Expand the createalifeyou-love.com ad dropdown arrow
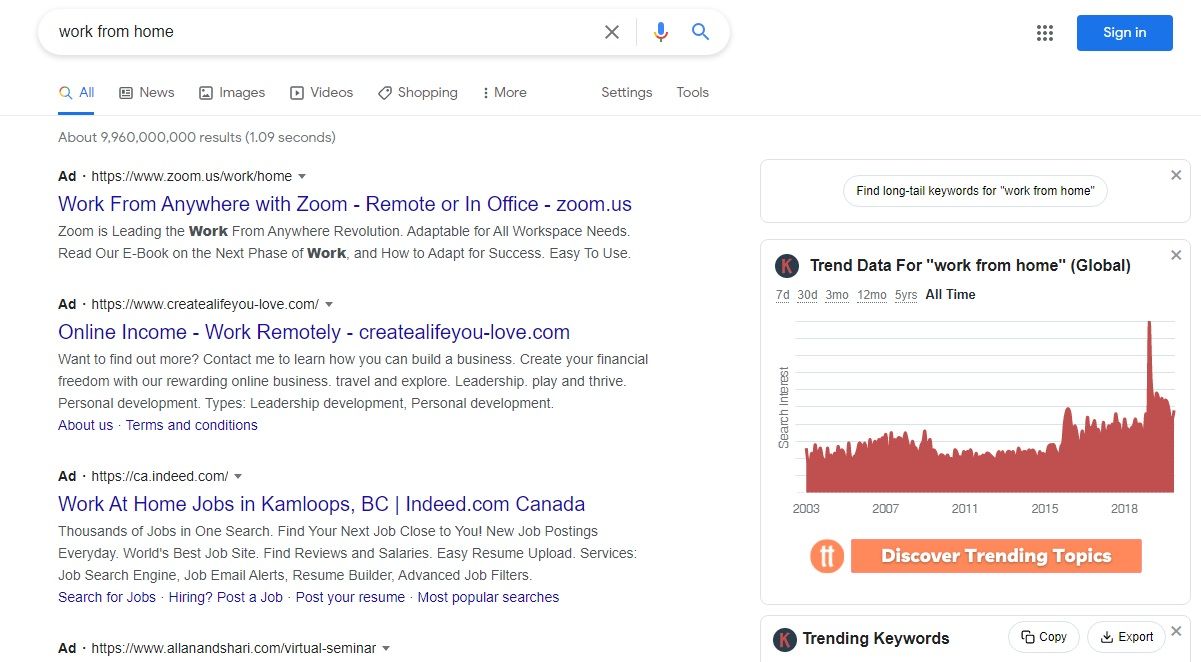Image resolution: width=1201 pixels, height=662 pixels. click(x=329, y=304)
